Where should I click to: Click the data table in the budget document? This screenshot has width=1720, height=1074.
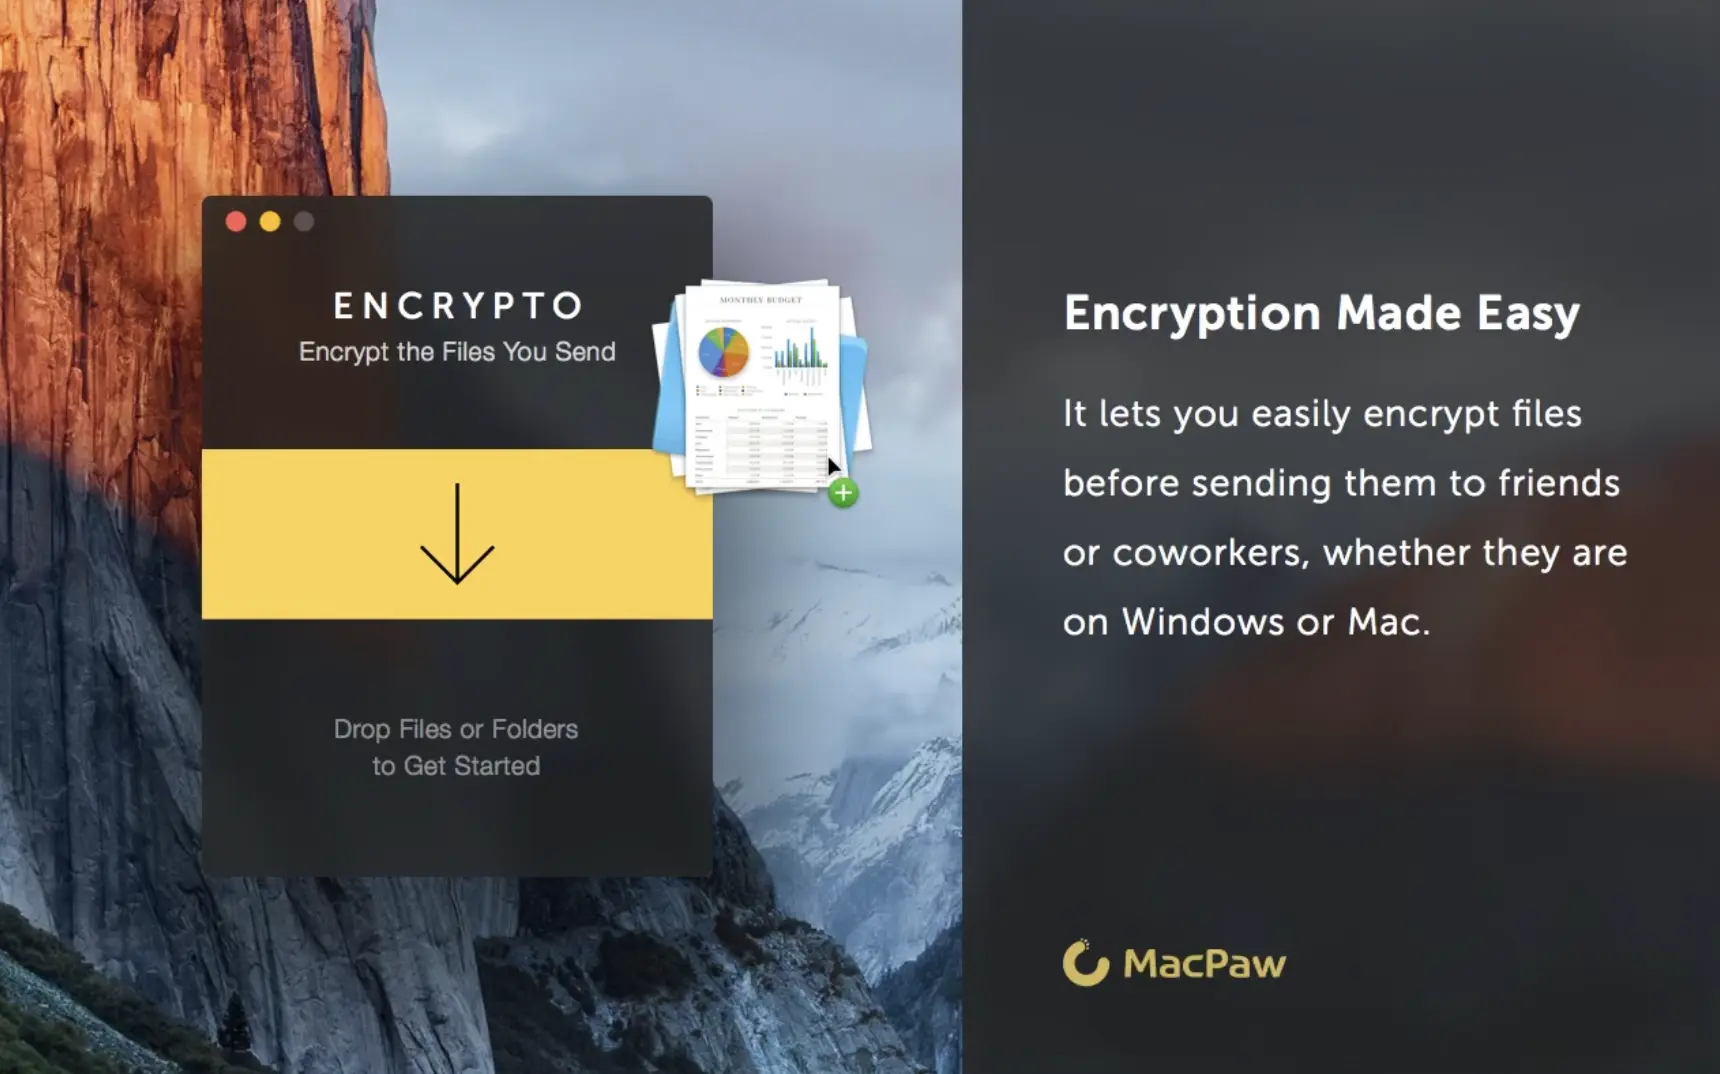point(761,446)
